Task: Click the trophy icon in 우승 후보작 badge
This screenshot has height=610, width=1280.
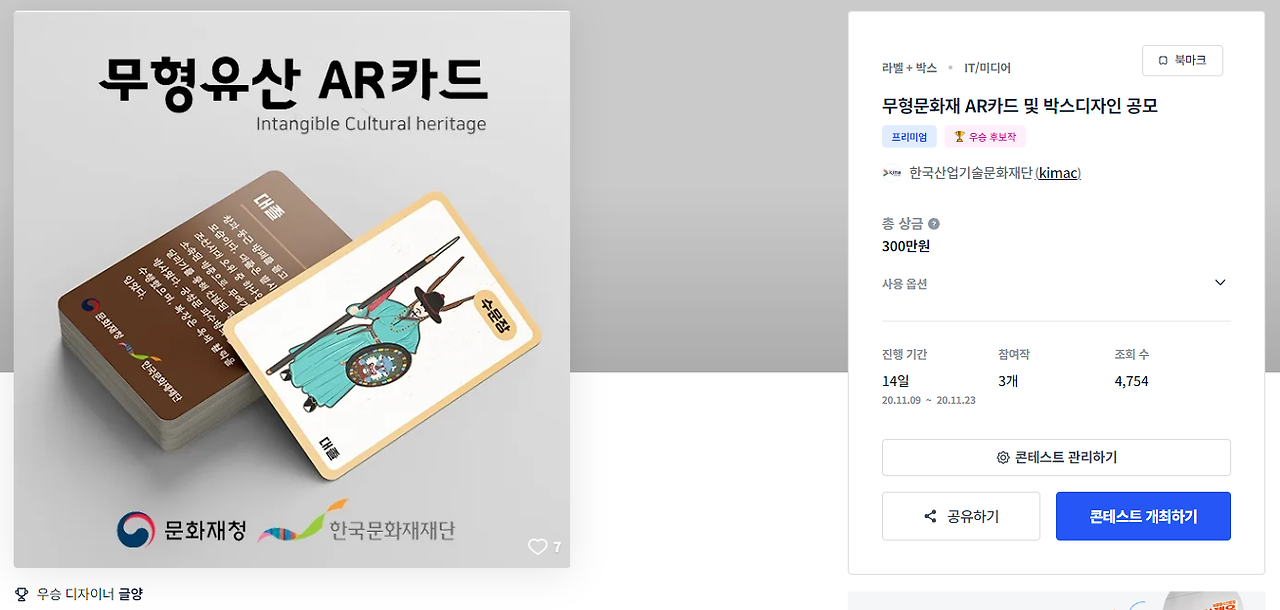Action: 959,137
